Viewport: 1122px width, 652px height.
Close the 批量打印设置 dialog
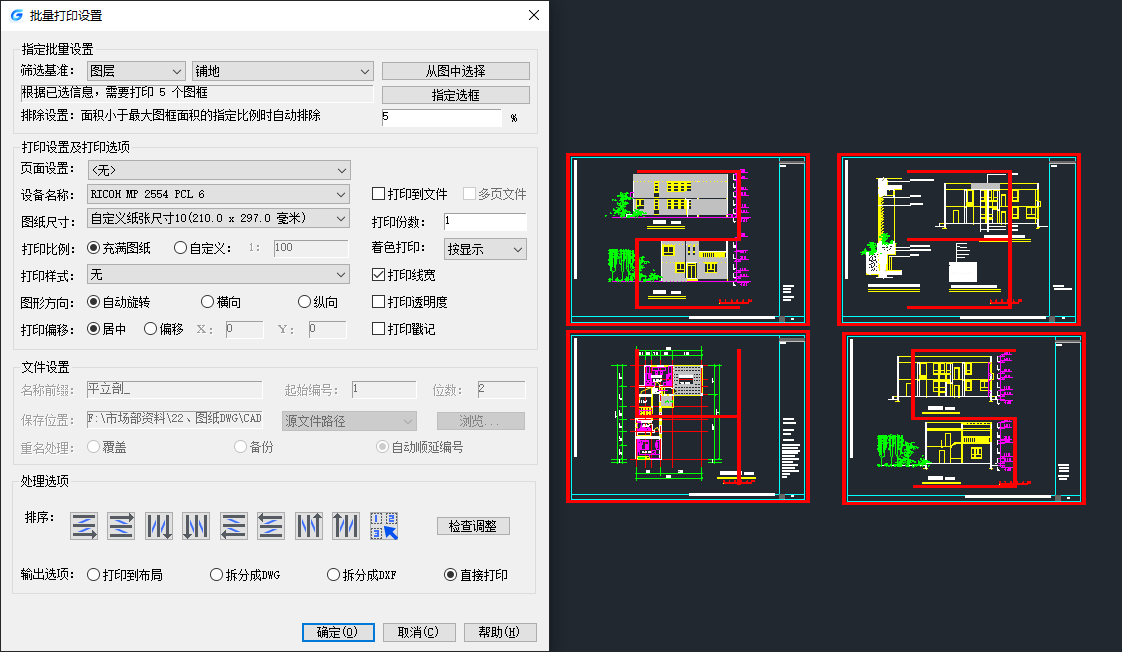pos(534,15)
